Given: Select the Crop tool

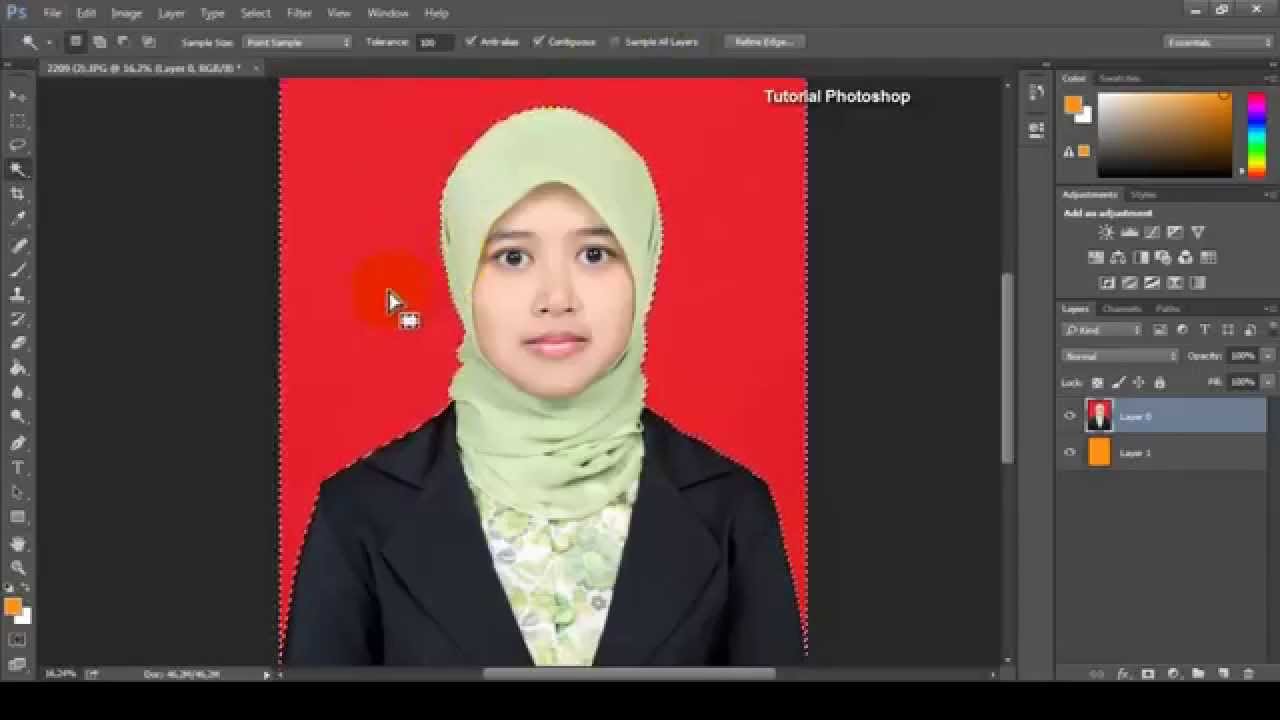Looking at the screenshot, I should coord(18,194).
